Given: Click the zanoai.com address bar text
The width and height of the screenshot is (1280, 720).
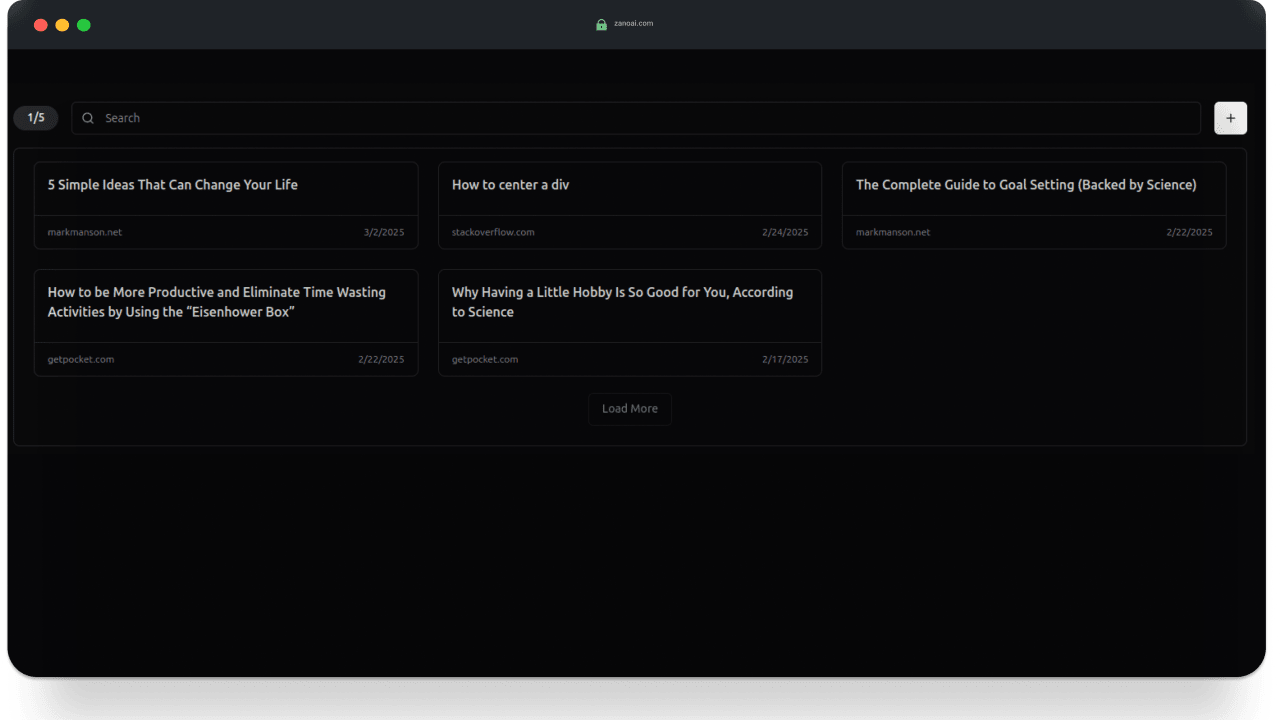Looking at the screenshot, I should pyautogui.click(x=633, y=24).
